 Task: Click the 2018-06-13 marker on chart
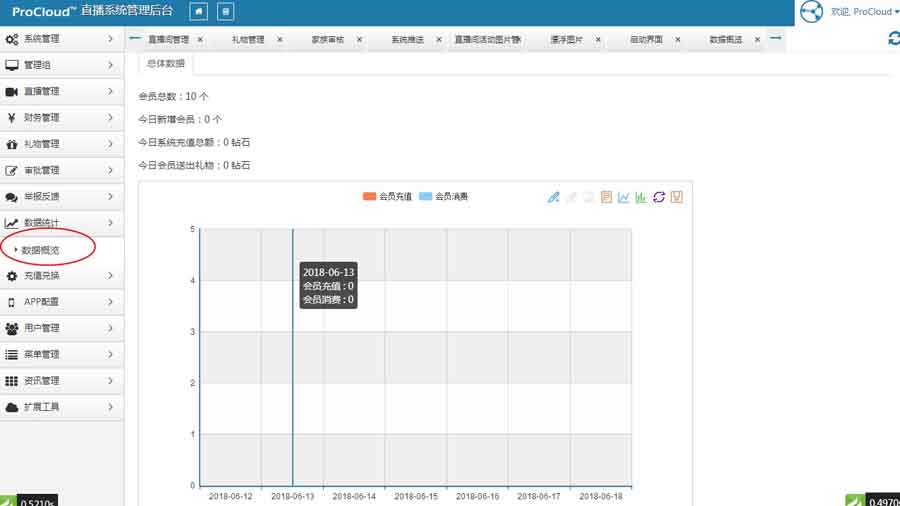pyautogui.click(x=293, y=360)
